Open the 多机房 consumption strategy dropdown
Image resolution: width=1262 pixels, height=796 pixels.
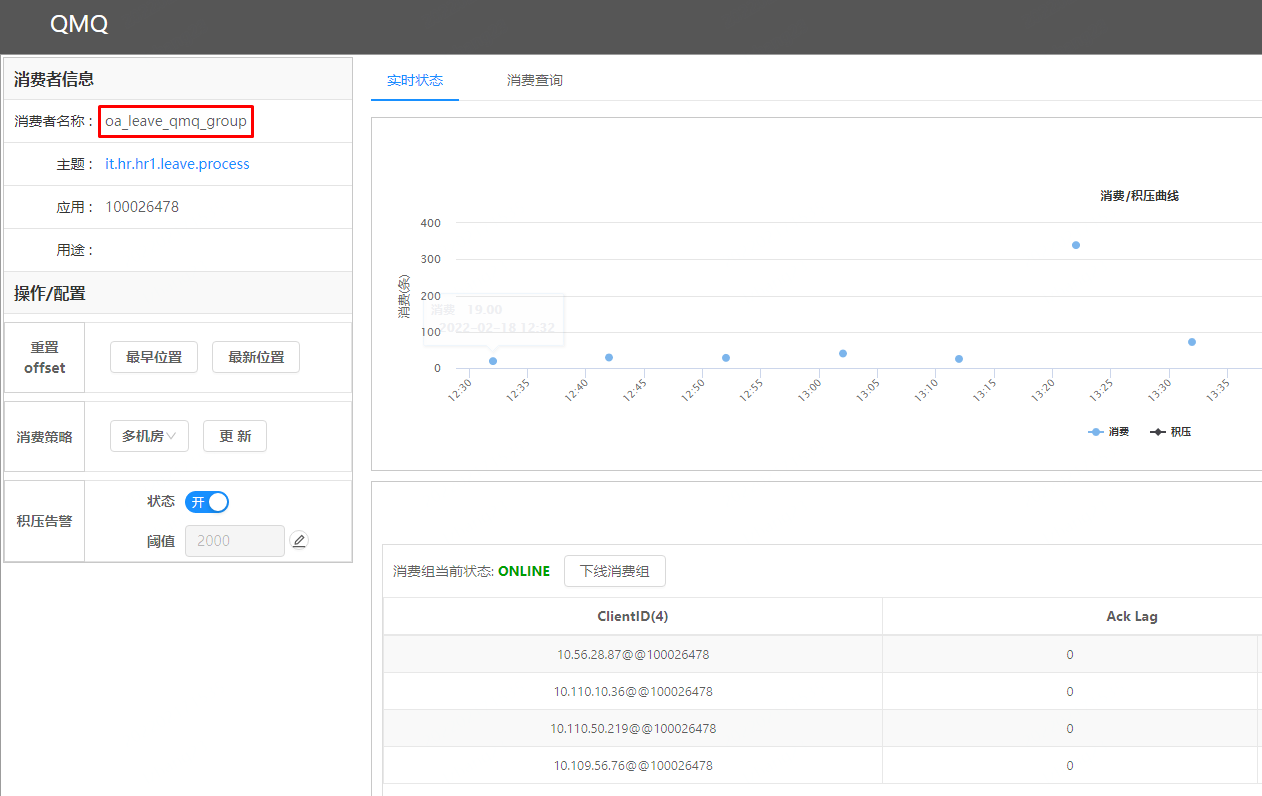[x=149, y=436]
